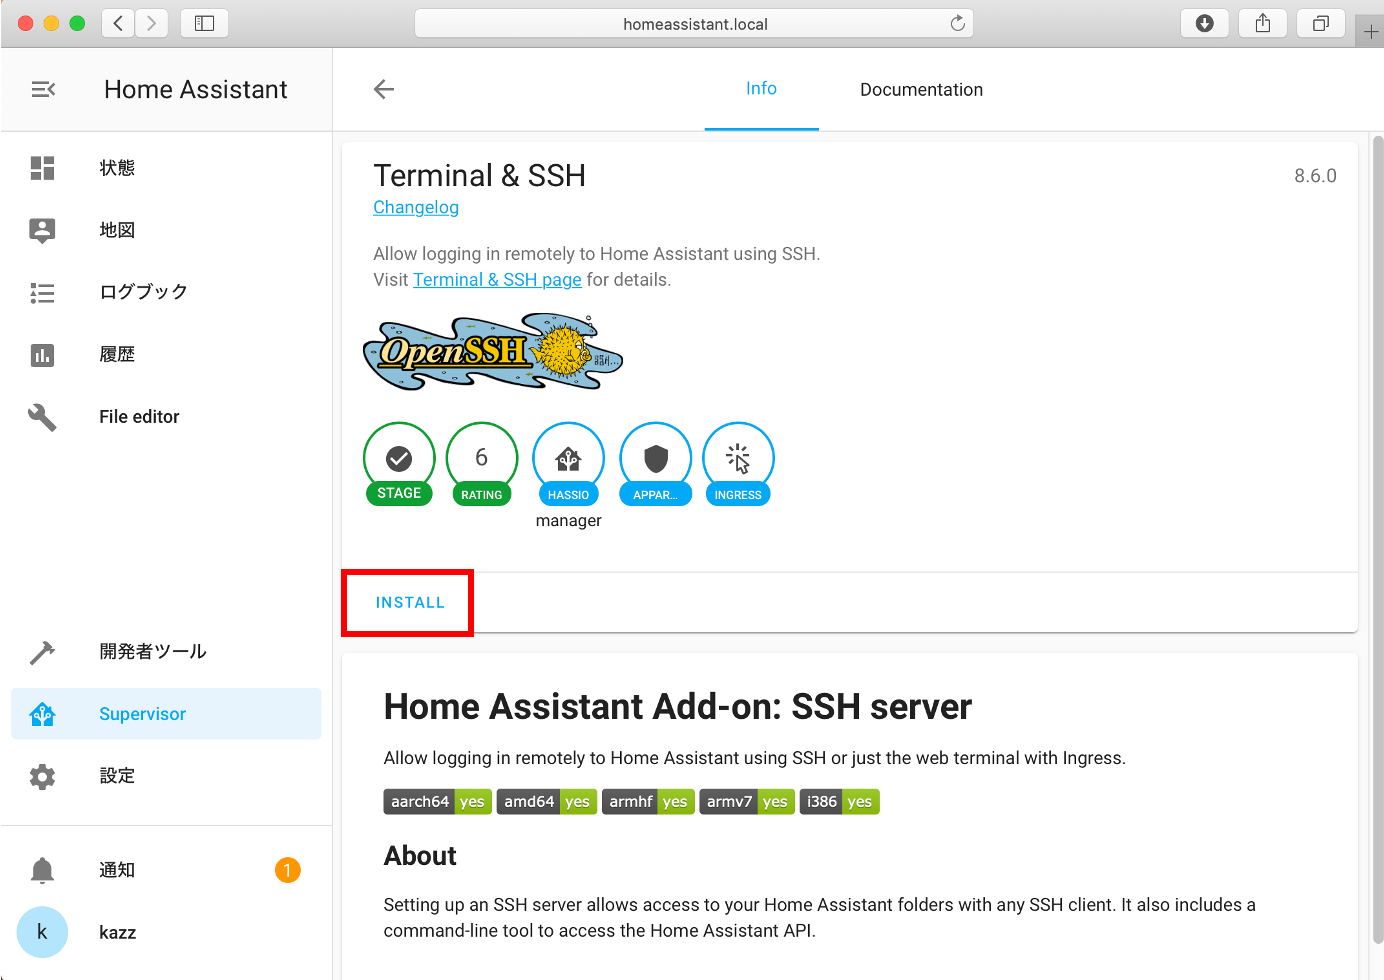Click the homeassistant.local address bar

694,23
